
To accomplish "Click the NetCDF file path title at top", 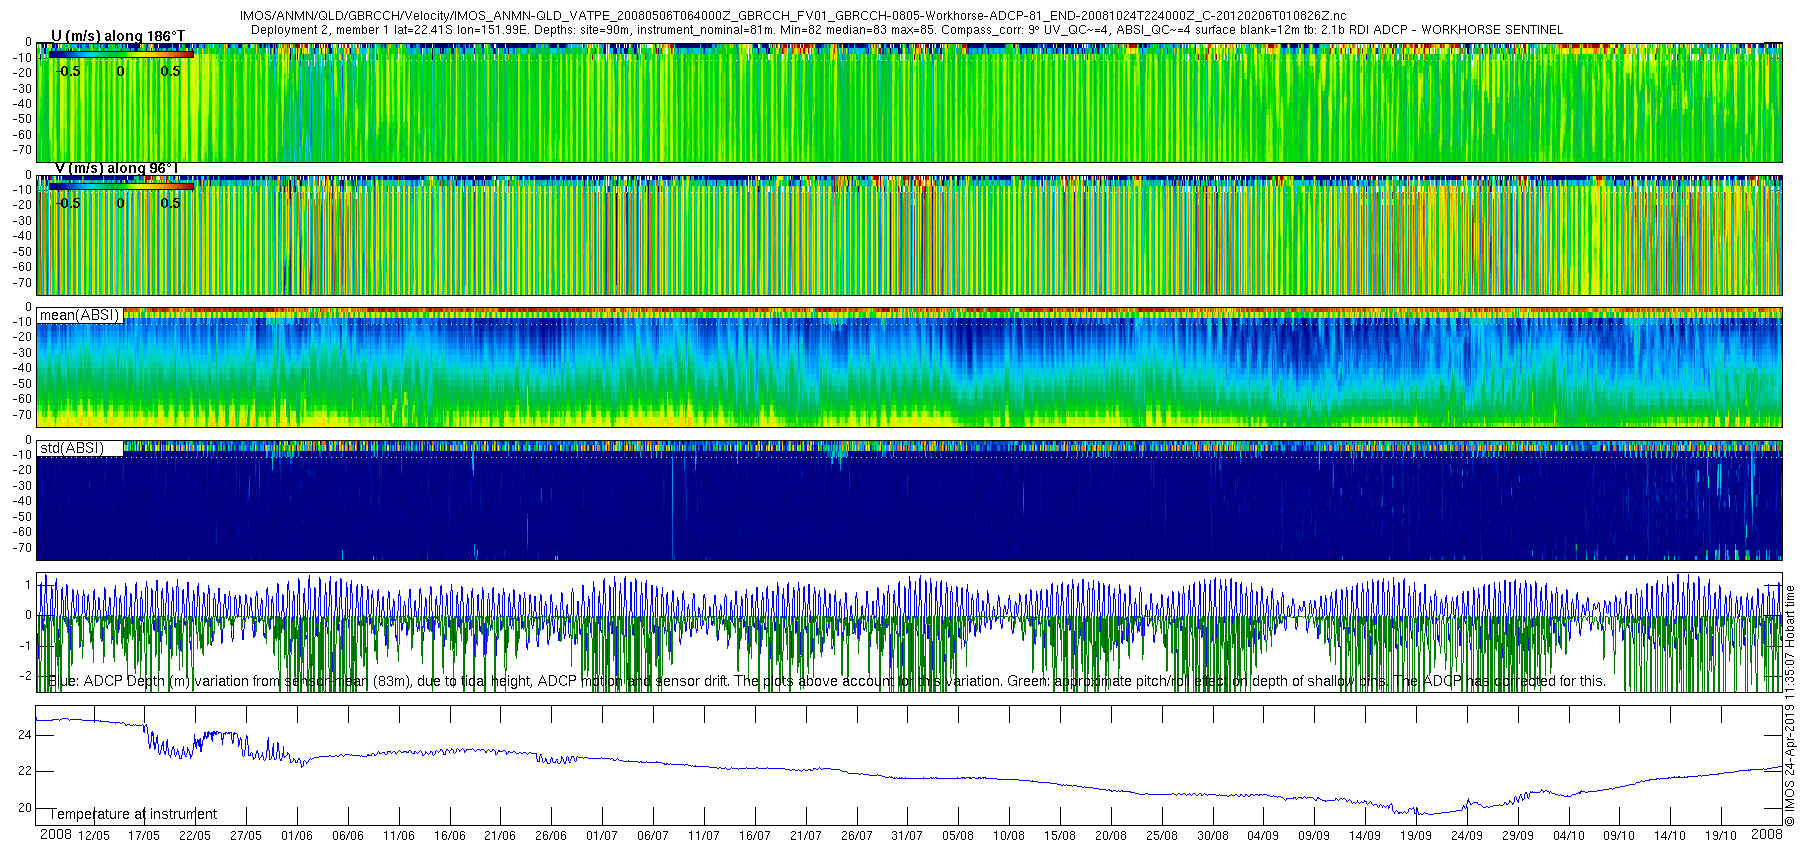I will point(792,16).
